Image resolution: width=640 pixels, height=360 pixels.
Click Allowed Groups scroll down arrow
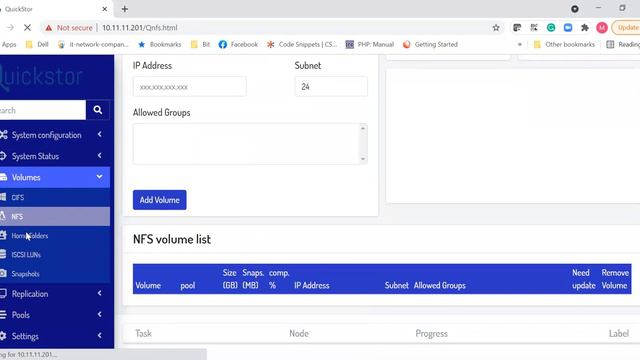363,159
